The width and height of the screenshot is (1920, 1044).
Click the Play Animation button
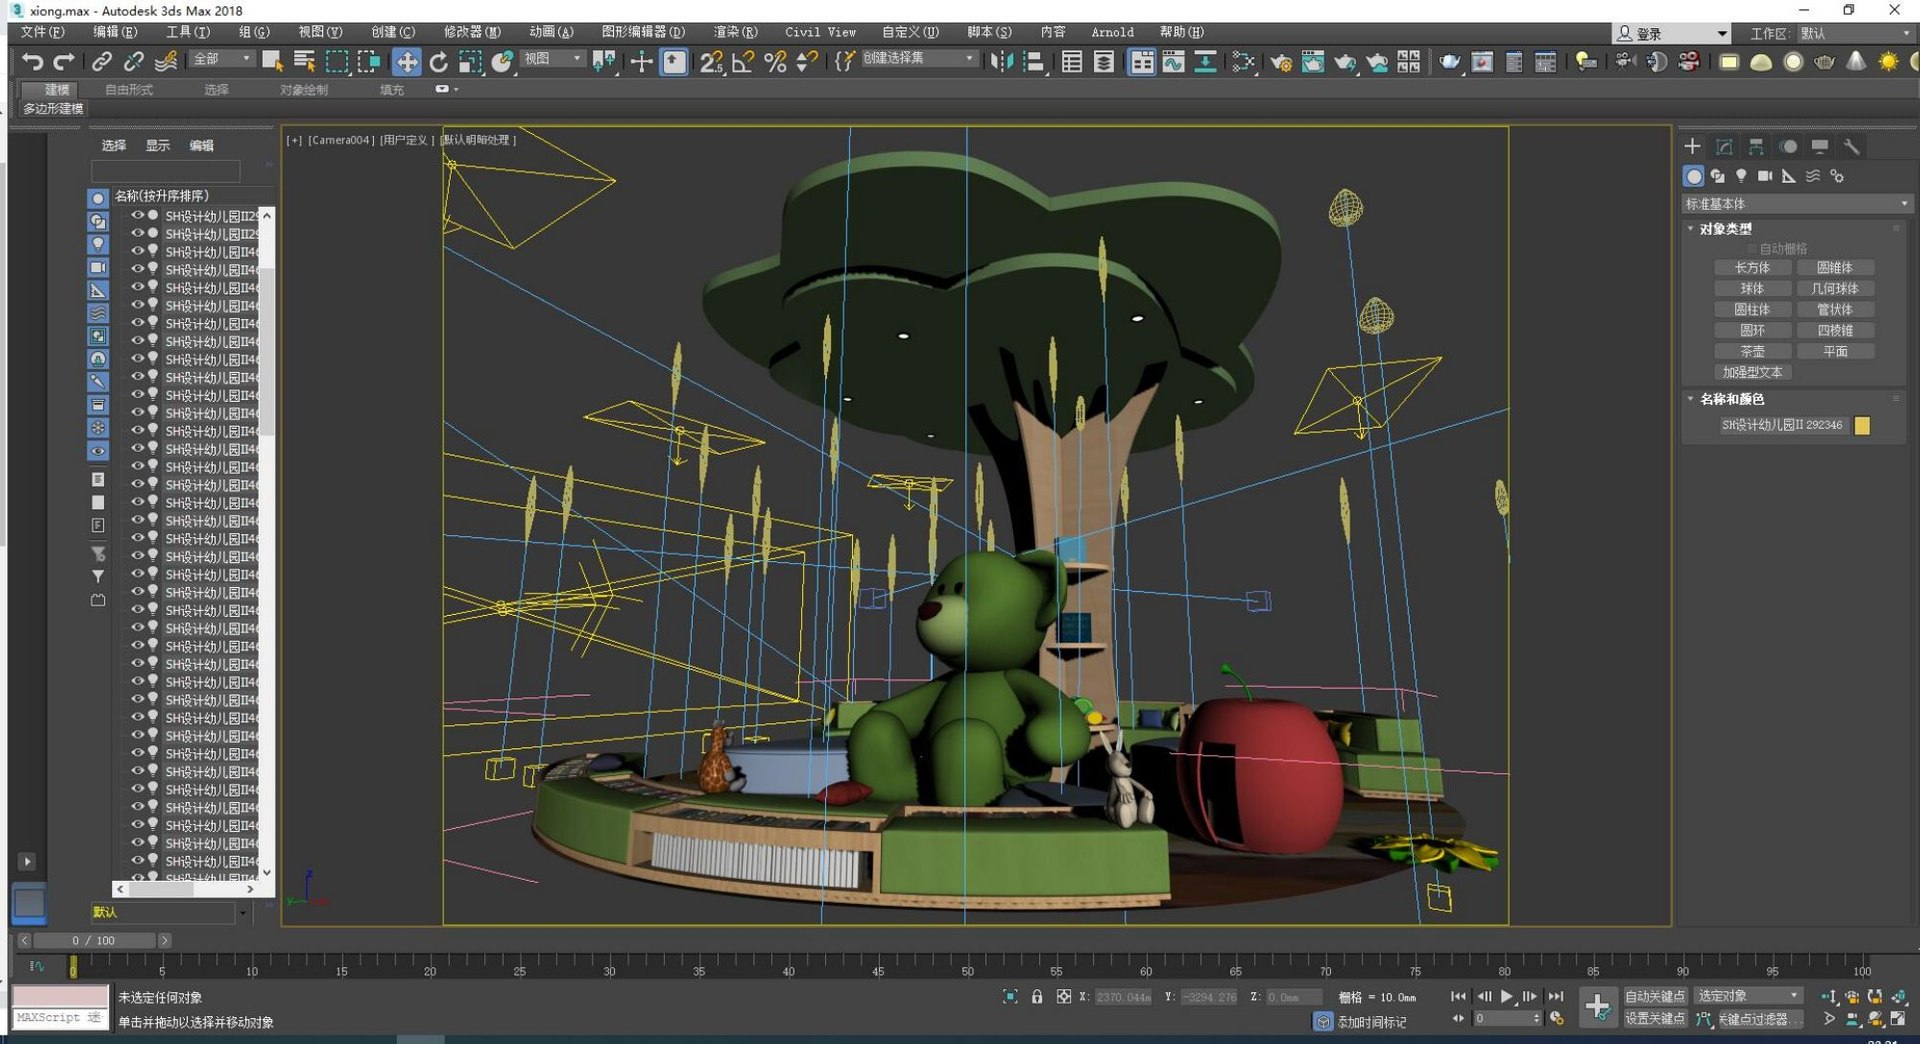click(1507, 996)
